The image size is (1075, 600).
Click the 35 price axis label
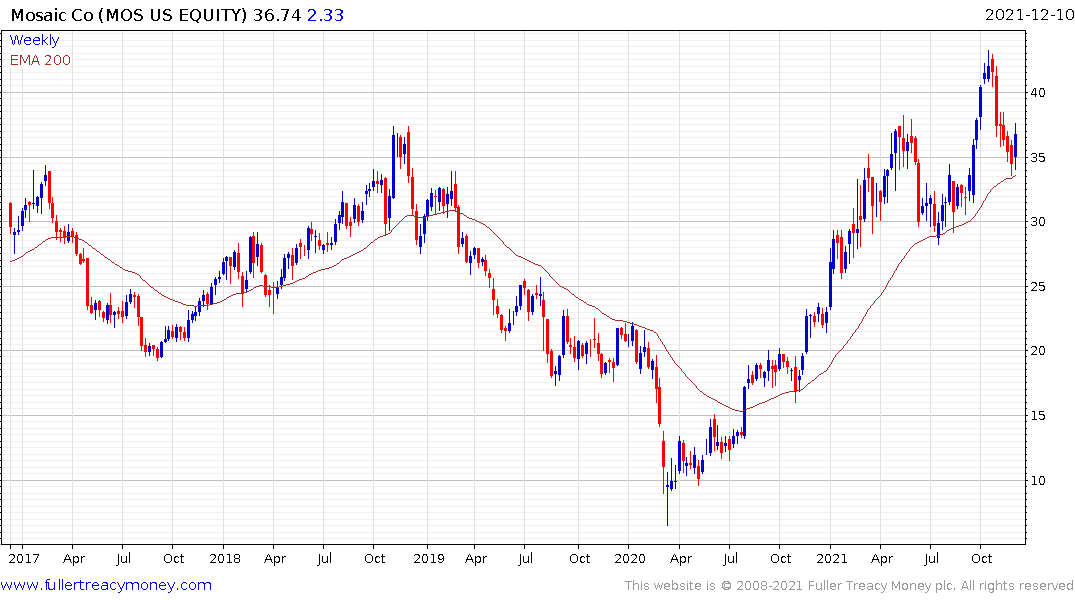coord(1038,158)
